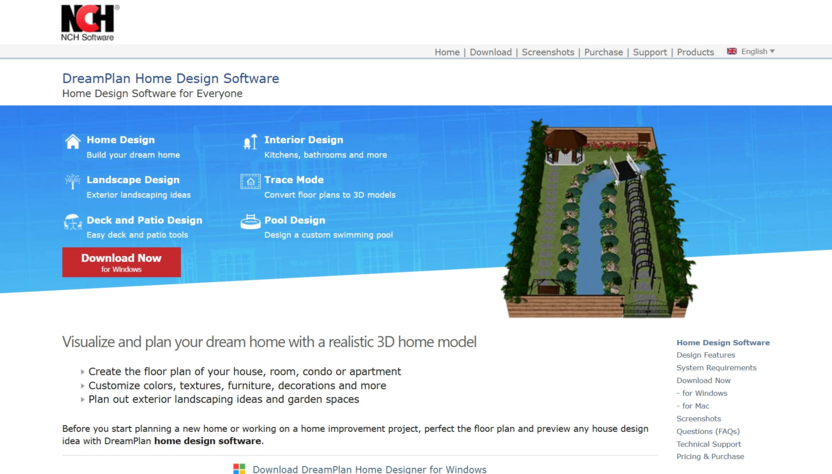Click the NCH Software logo
The image size is (832, 474).
(x=90, y=23)
